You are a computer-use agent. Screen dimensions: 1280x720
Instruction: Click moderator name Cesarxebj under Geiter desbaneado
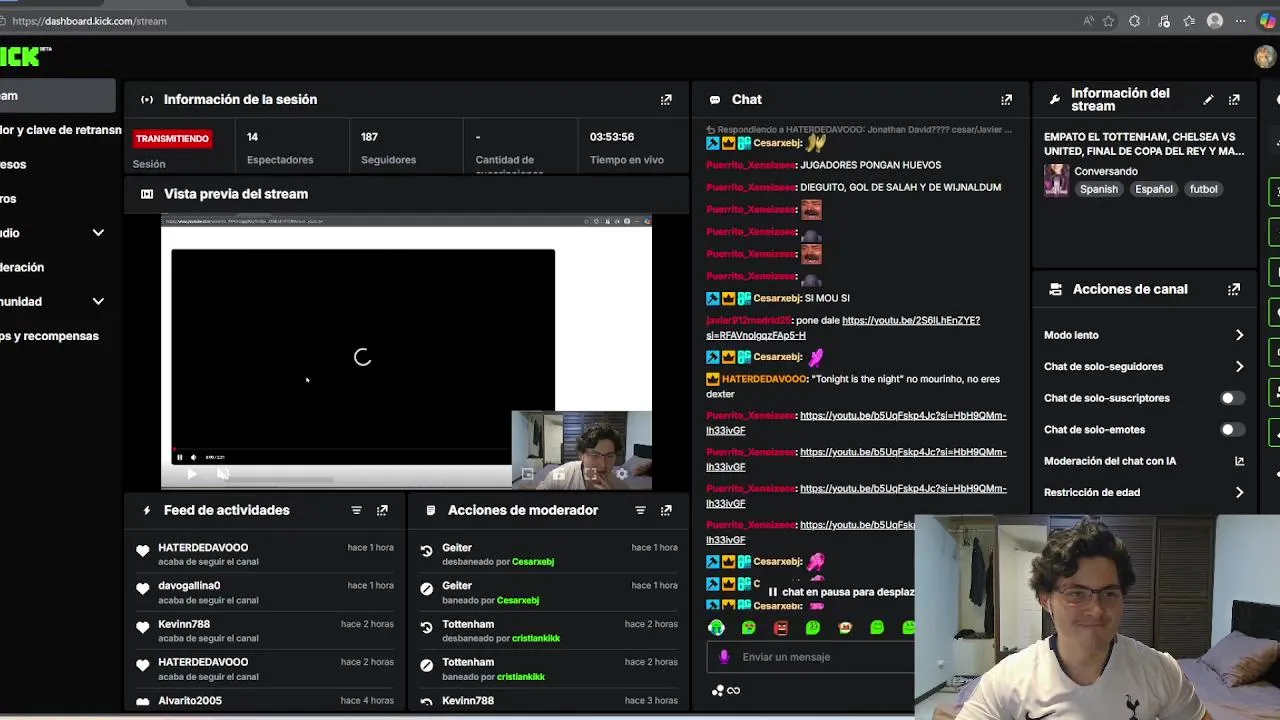[533, 562]
